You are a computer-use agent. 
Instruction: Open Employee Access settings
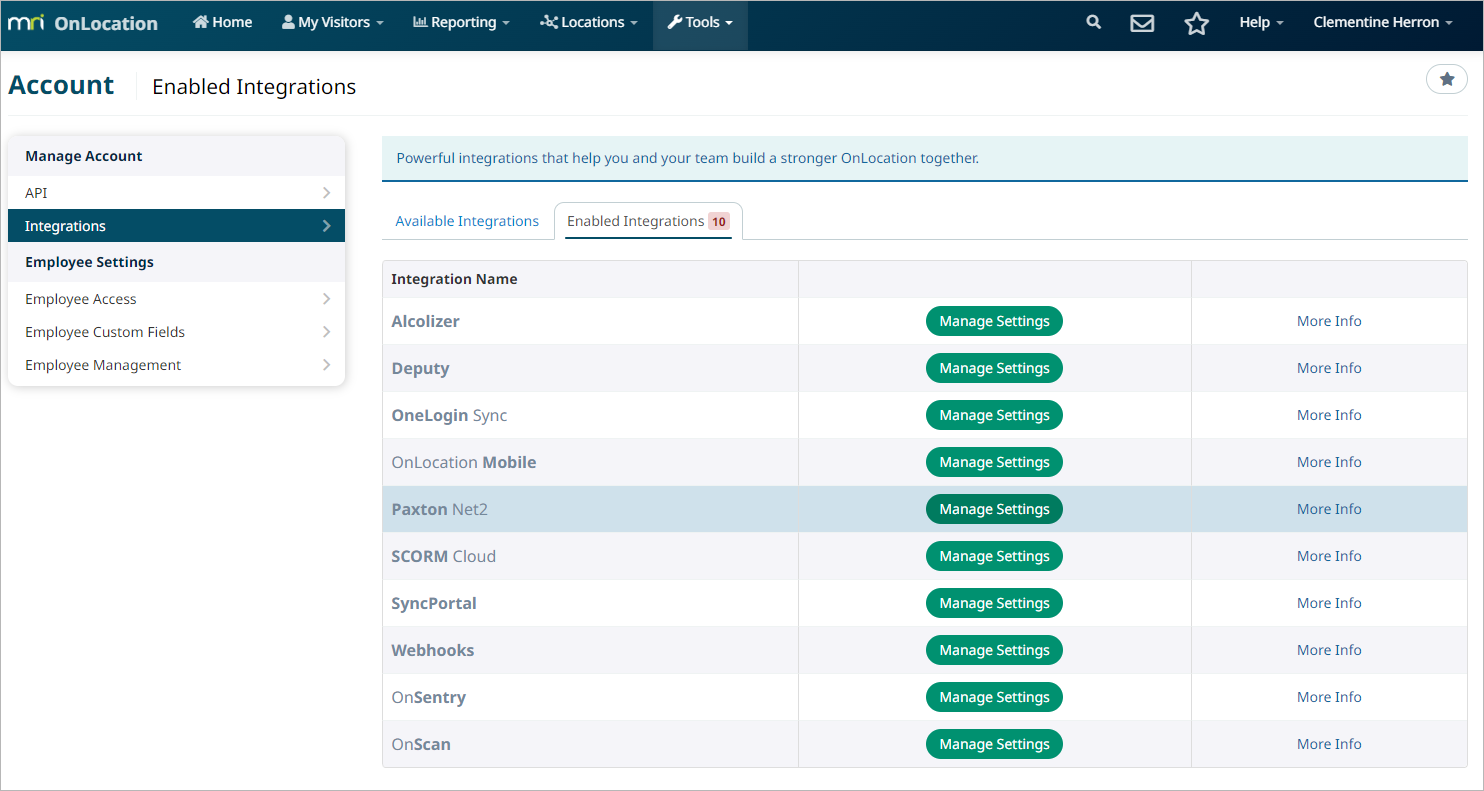coord(176,299)
